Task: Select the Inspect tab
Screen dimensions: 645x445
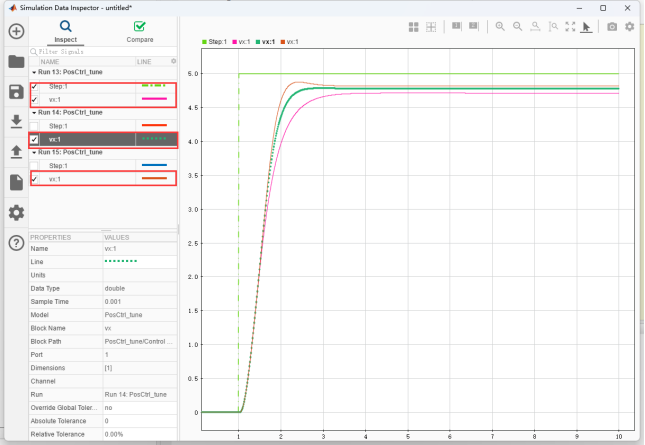Action: 65,32
